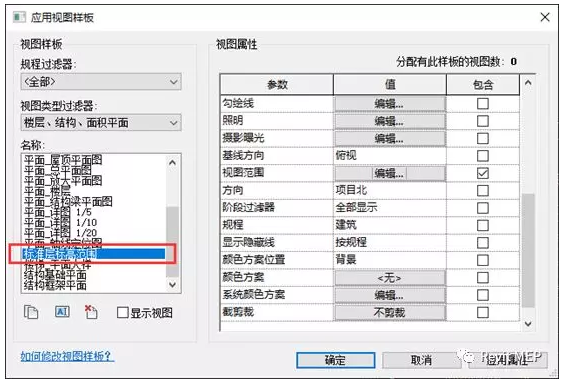Select 平面_详图 1/10 template
The width and height of the screenshot is (565, 383).
point(60,222)
